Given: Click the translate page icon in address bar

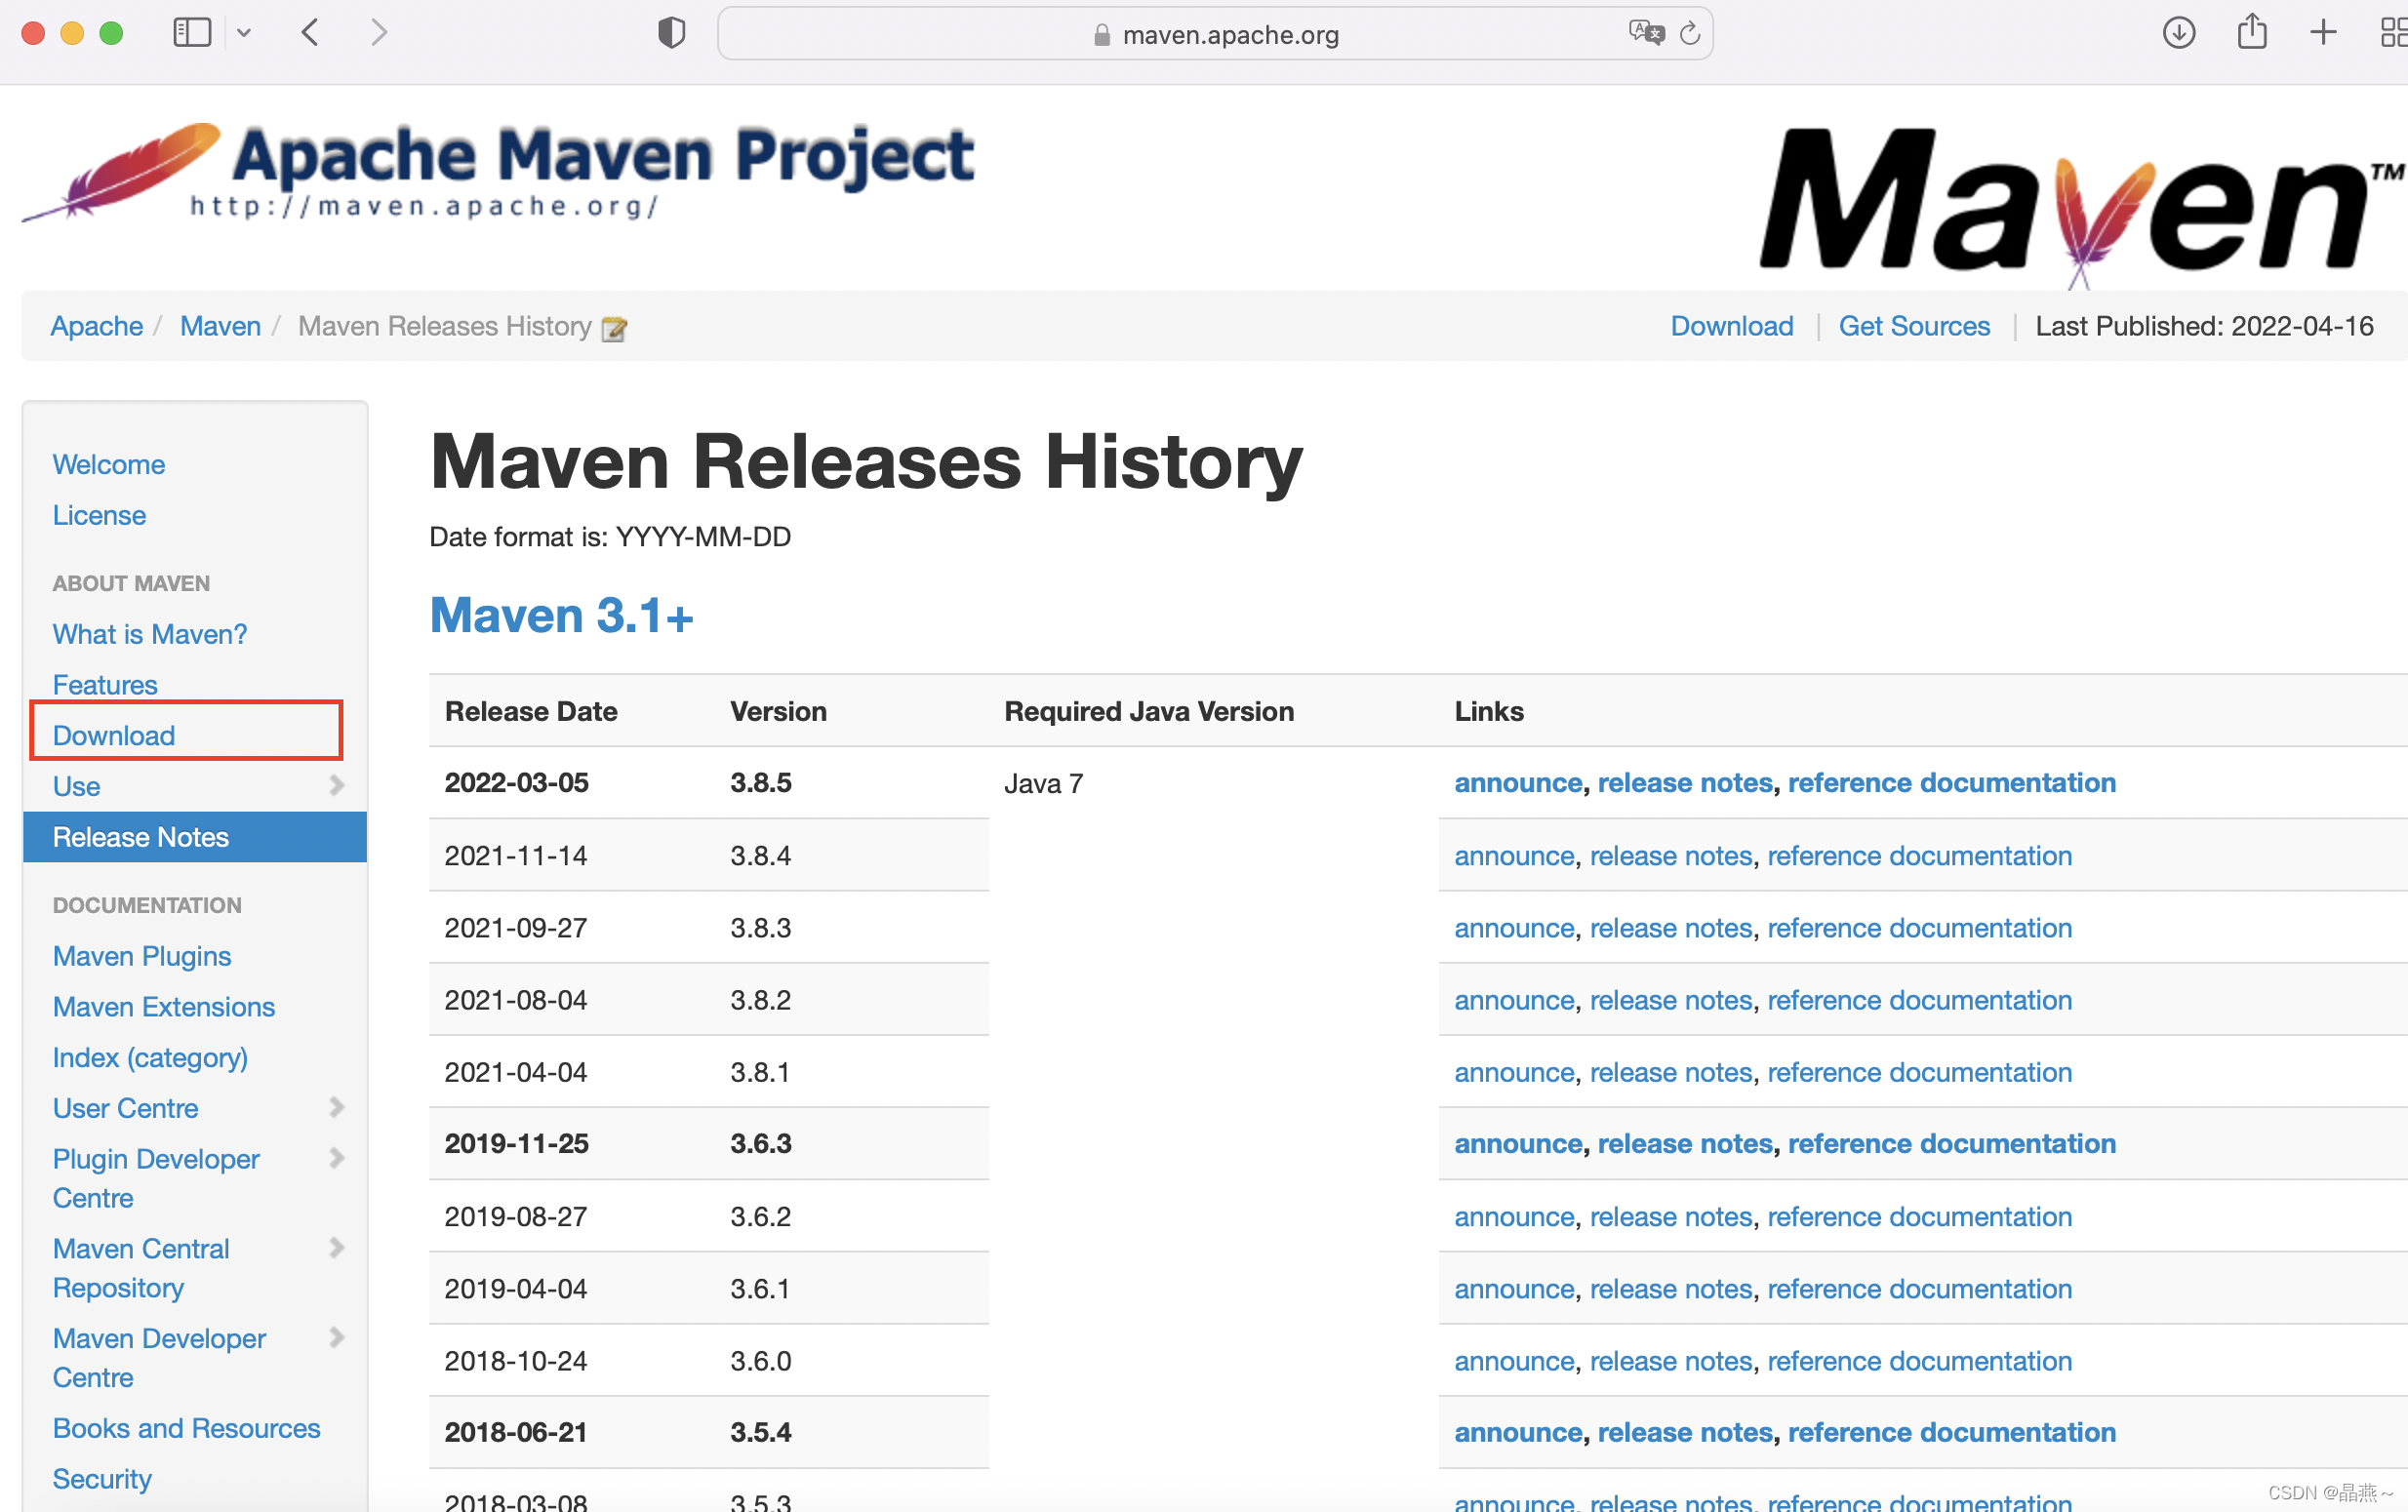Looking at the screenshot, I should tap(1645, 33).
